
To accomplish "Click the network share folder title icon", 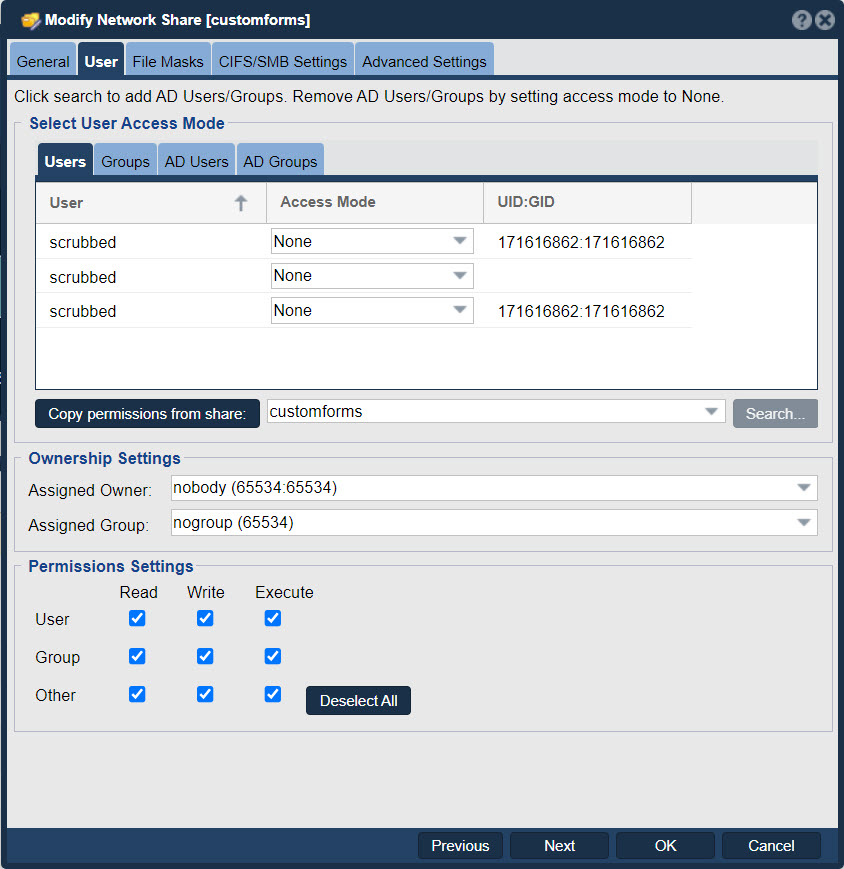I will [x=30, y=21].
